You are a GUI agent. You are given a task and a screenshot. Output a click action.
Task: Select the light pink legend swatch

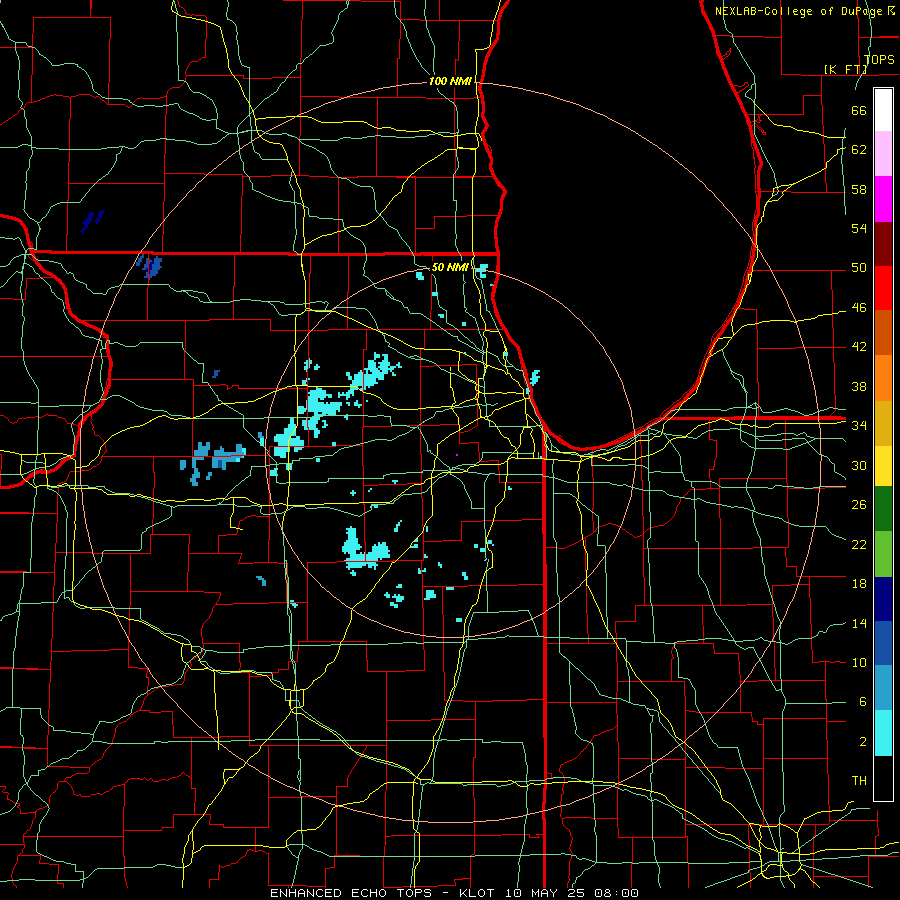883,154
